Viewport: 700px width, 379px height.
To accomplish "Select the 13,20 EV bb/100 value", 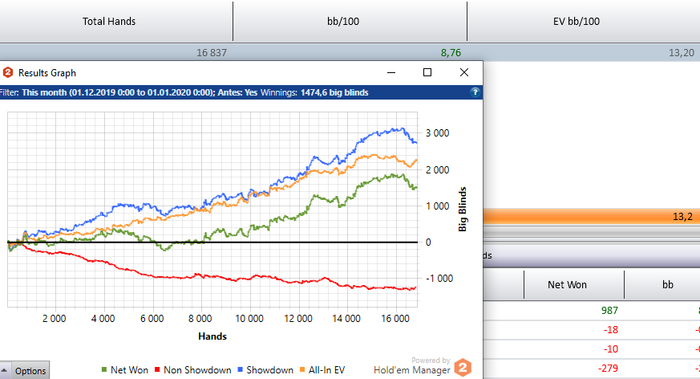I will 681,53.
